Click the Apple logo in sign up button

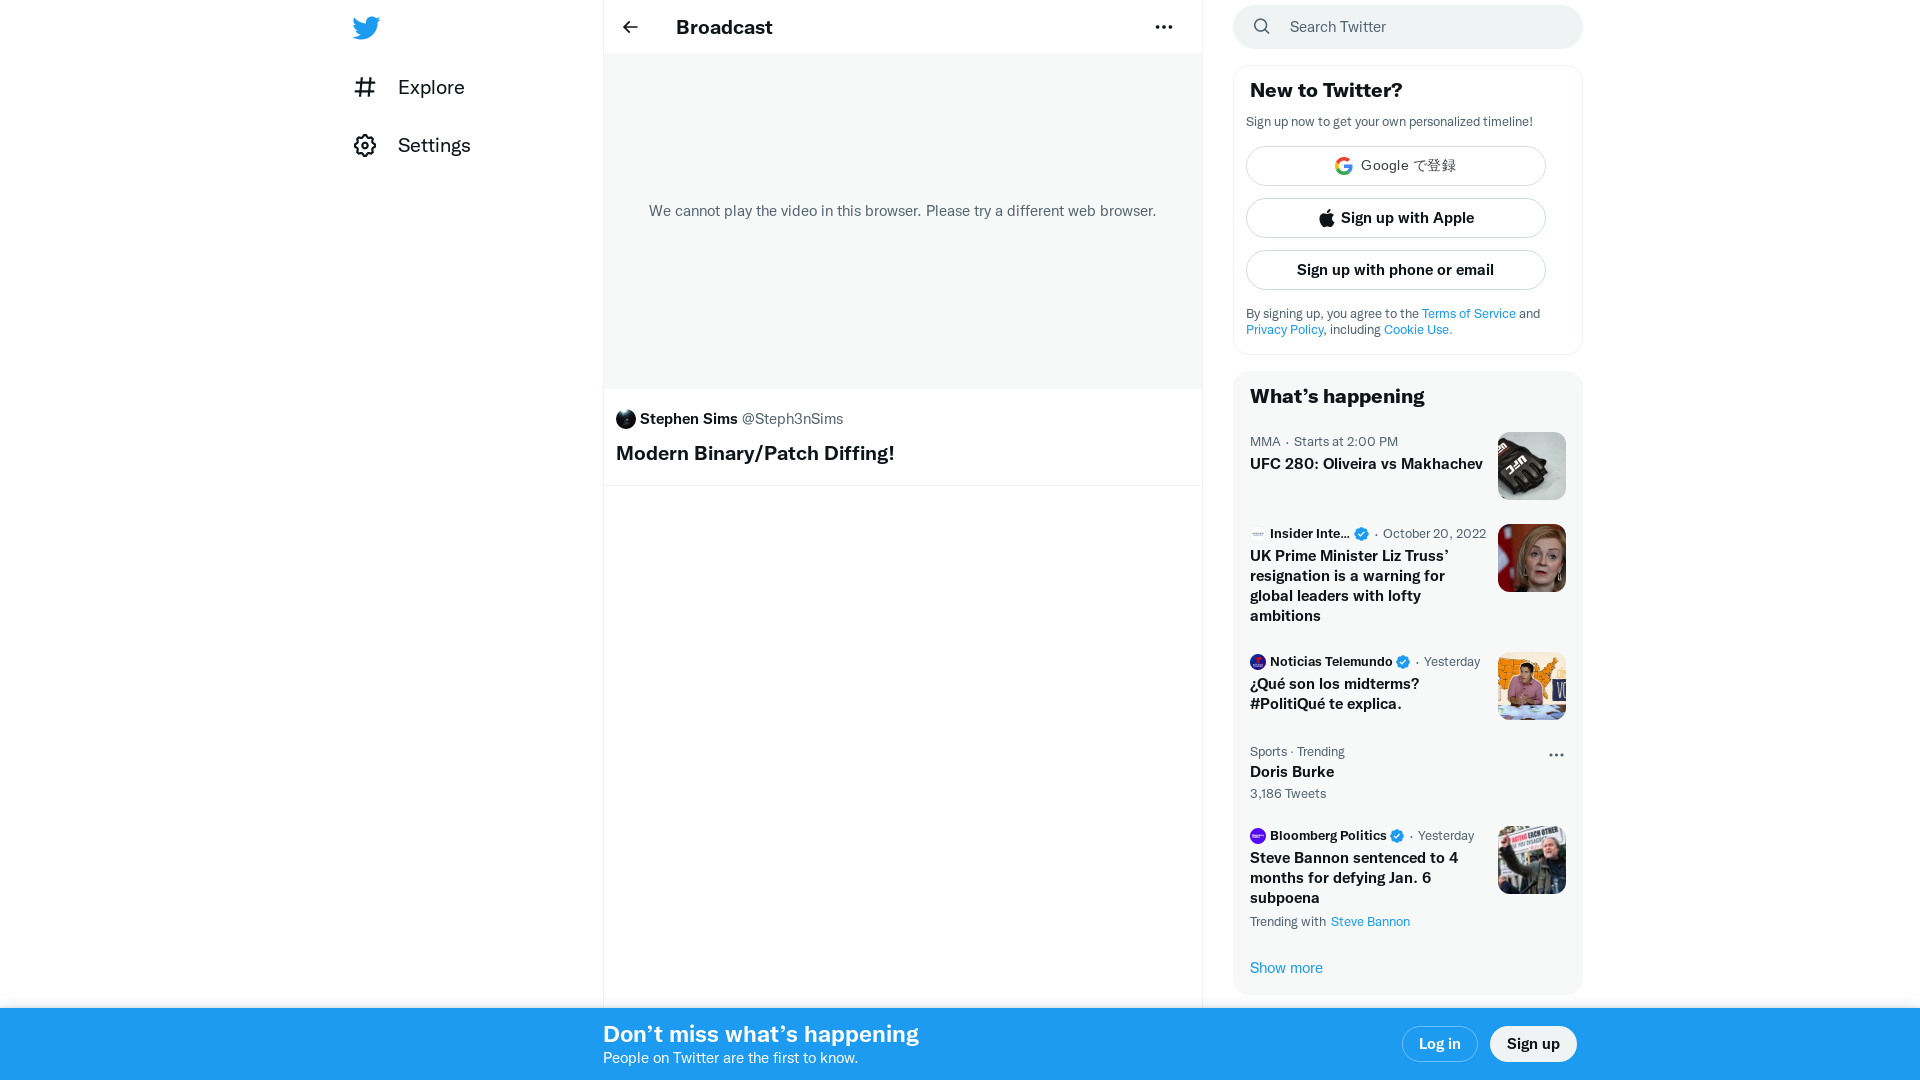click(x=1326, y=217)
